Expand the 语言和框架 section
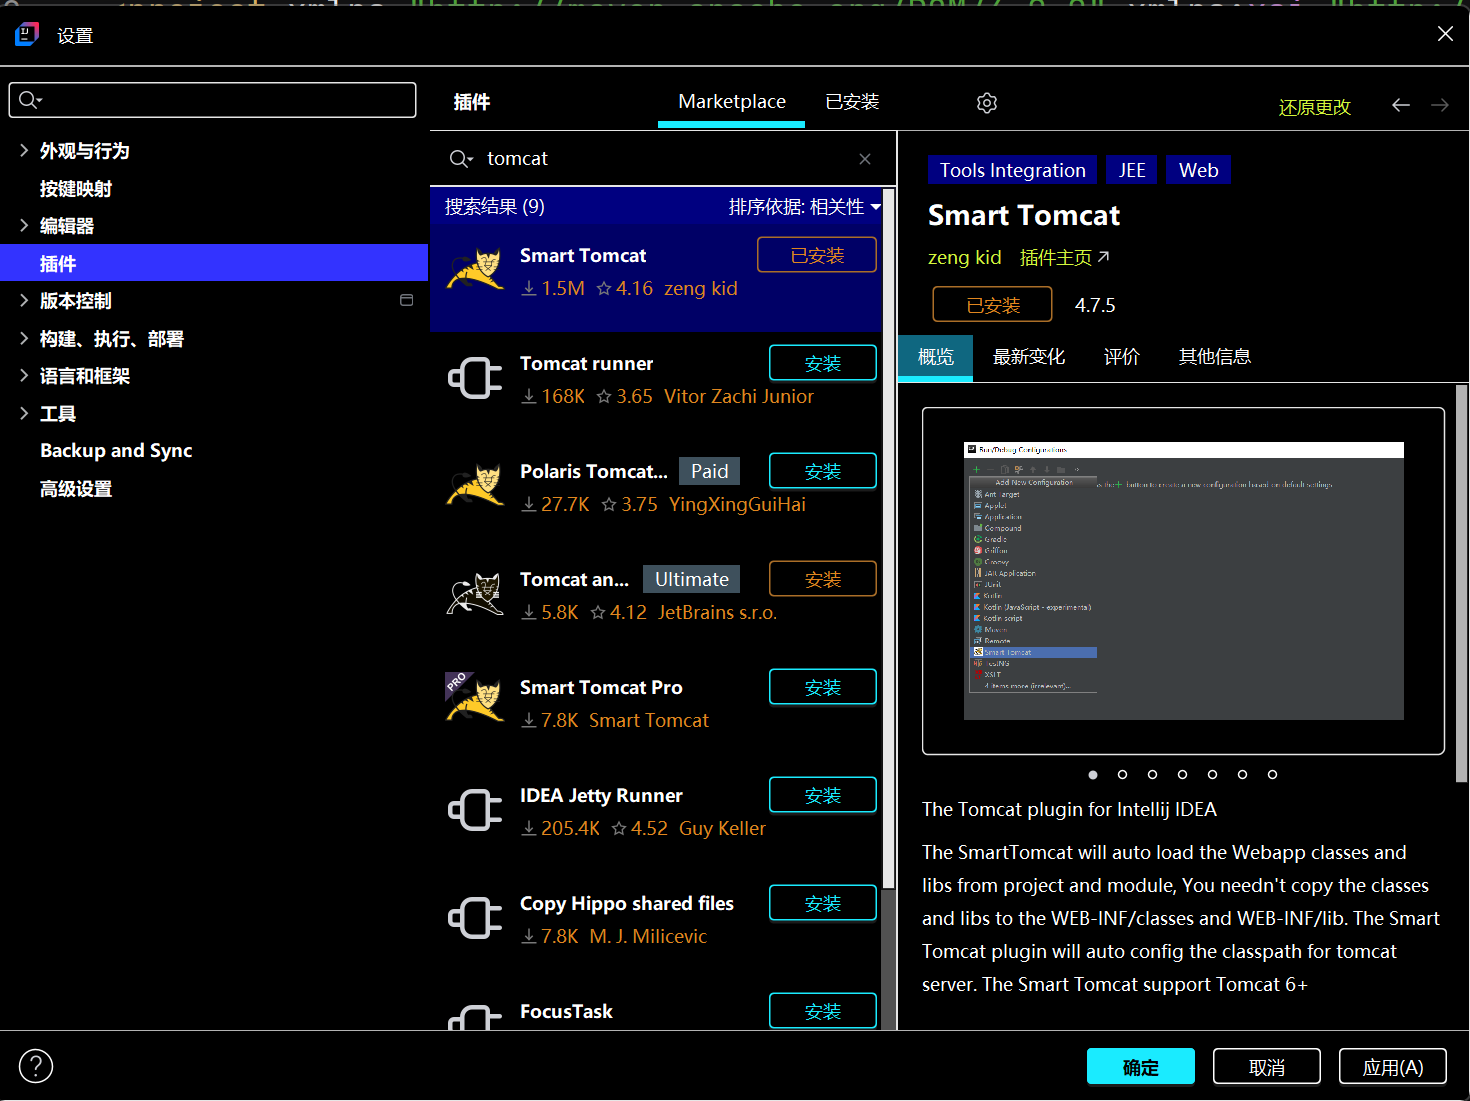 pos(24,375)
